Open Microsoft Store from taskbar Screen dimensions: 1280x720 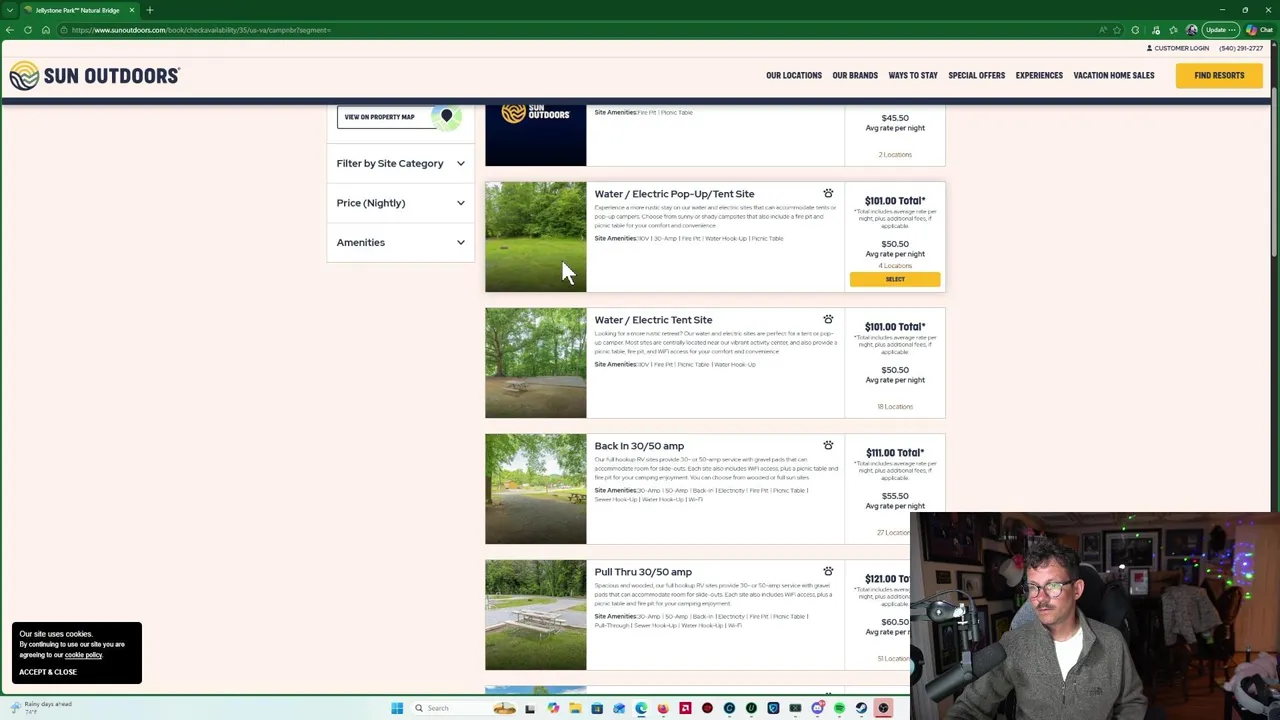597,708
